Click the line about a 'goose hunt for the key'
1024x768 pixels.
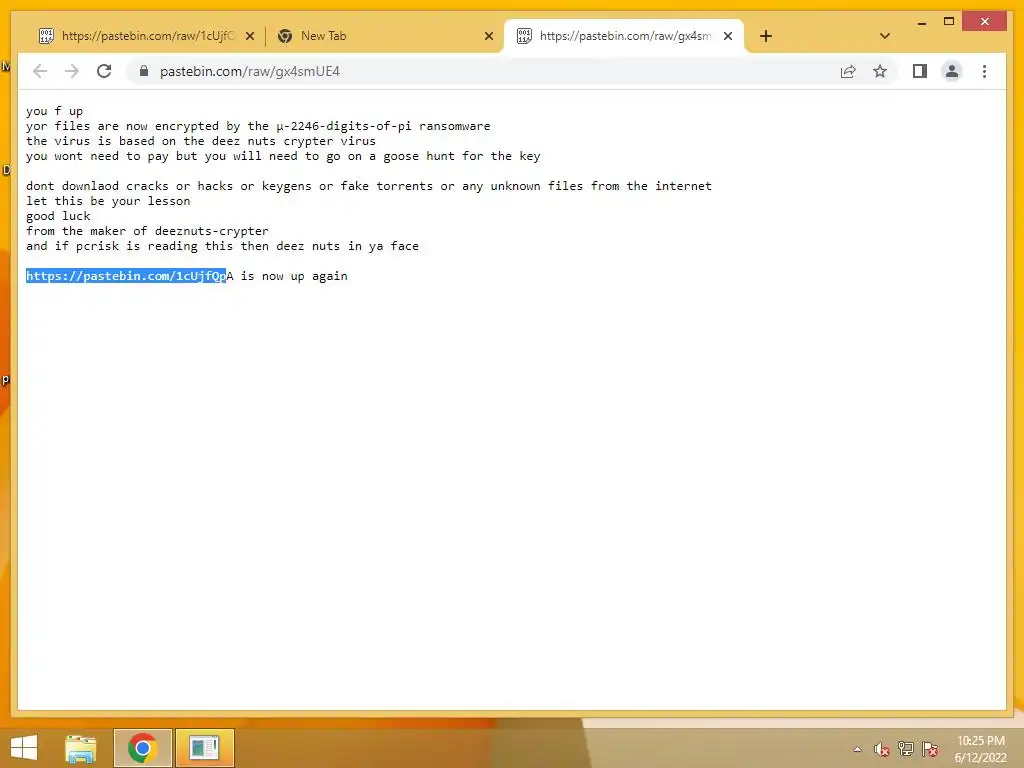283,156
